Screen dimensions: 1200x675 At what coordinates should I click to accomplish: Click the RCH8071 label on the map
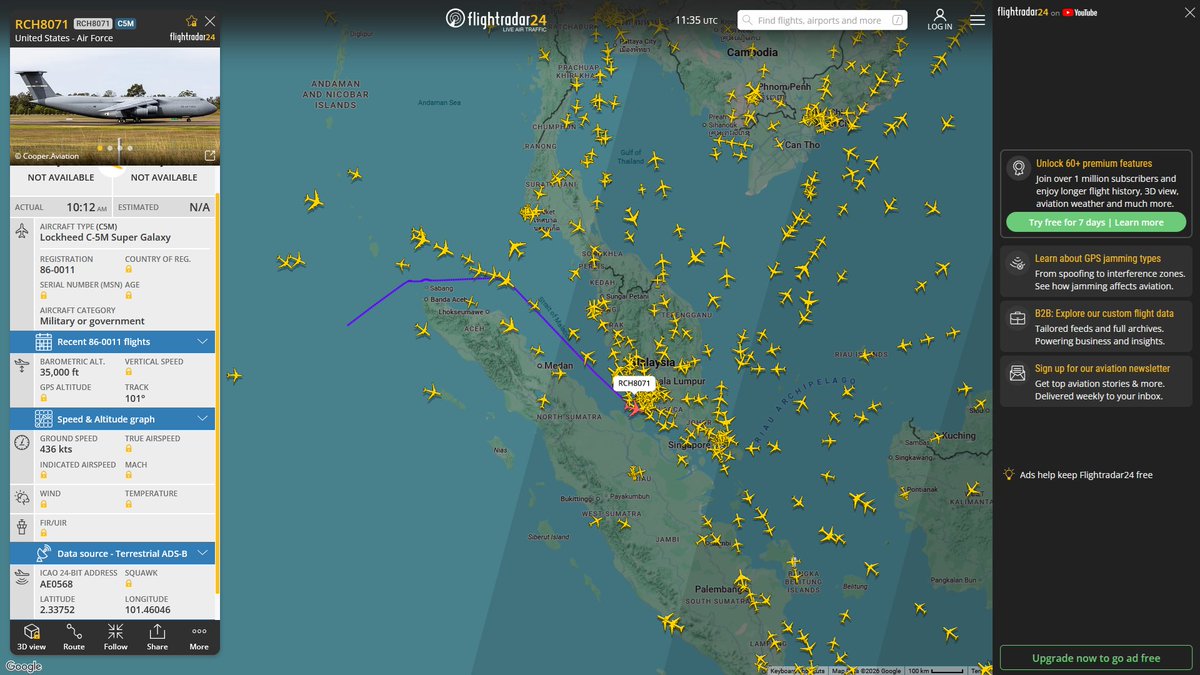(x=633, y=383)
